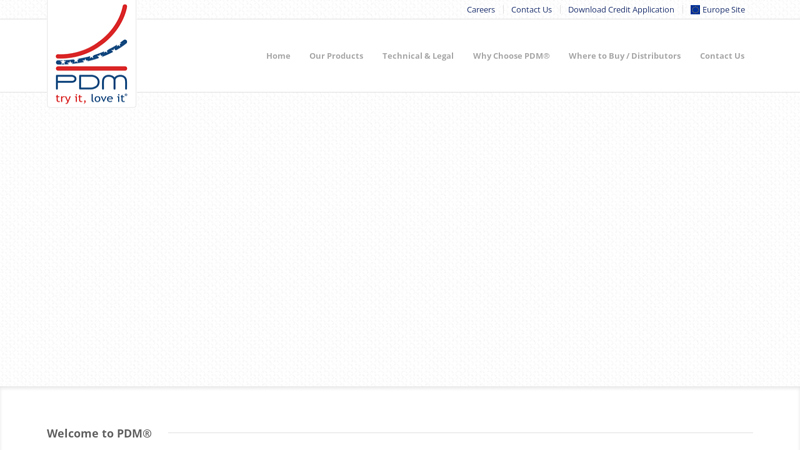Click the Welcome to PDM® heading

coord(98,433)
